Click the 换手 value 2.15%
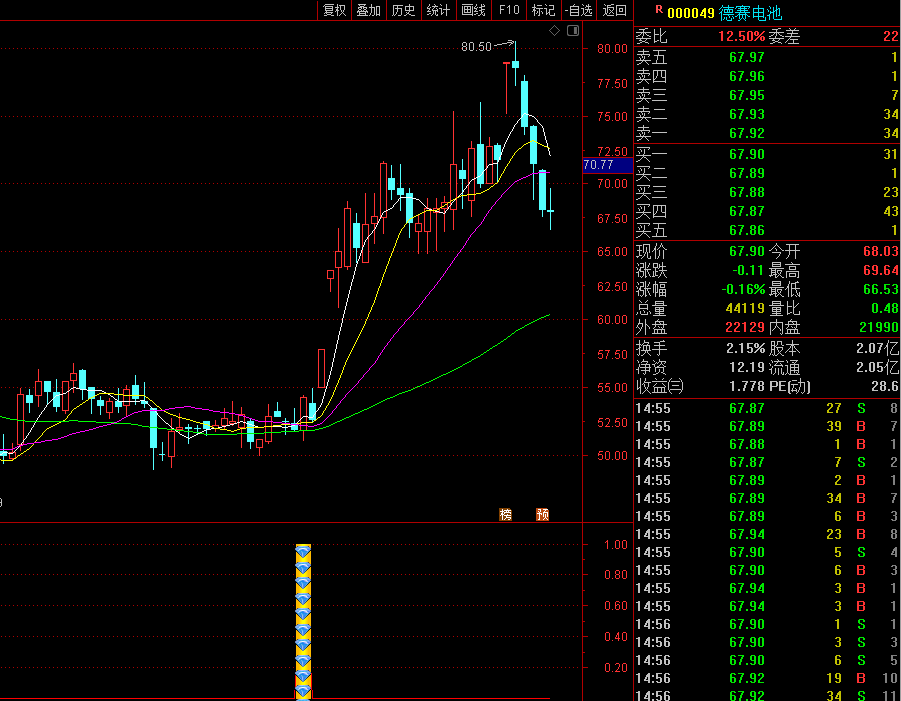The image size is (901, 701). (x=745, y=348)
